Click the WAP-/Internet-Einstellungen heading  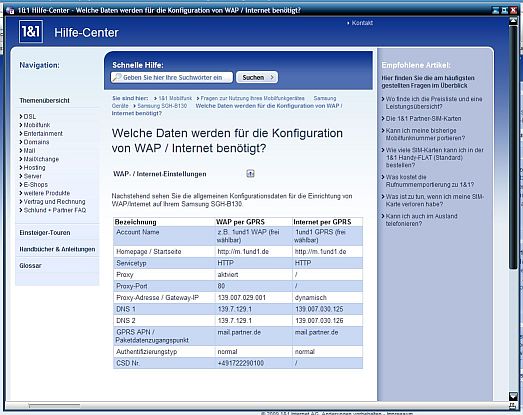click(160, 174)
